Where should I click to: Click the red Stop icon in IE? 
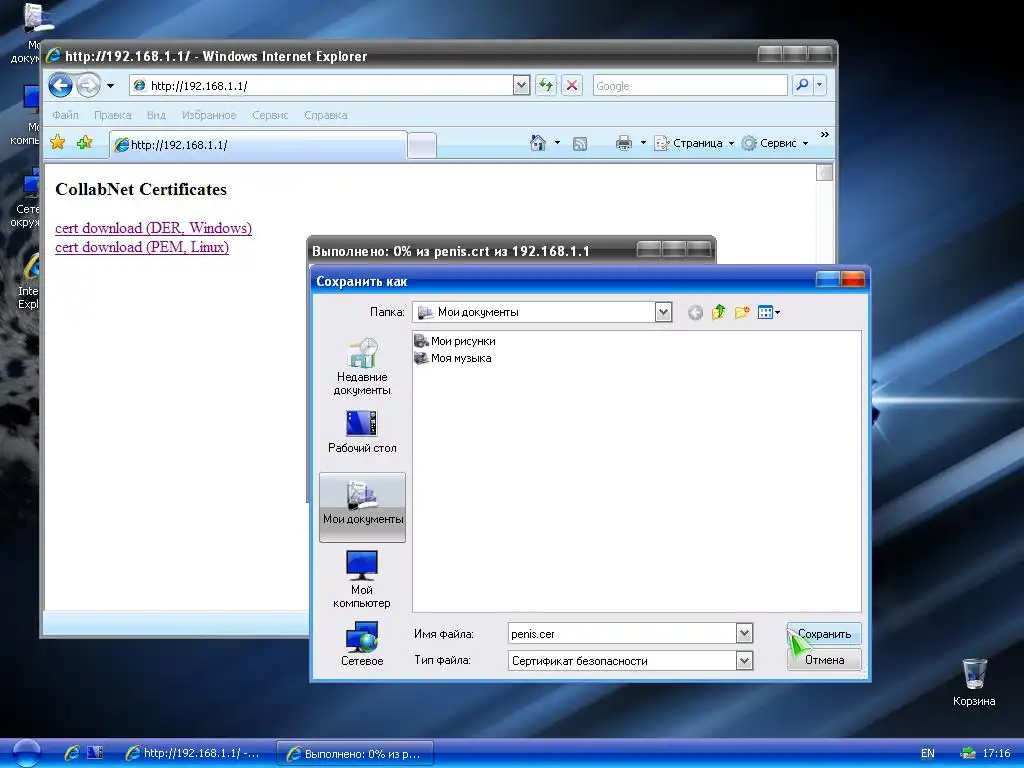pyautogui.click(x=572, y=86)
